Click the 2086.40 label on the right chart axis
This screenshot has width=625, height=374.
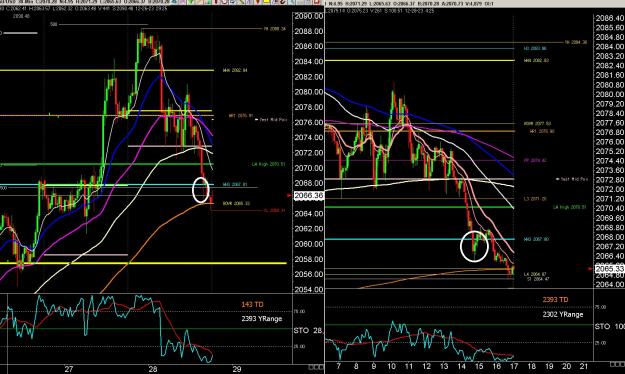tap(610, 18)
